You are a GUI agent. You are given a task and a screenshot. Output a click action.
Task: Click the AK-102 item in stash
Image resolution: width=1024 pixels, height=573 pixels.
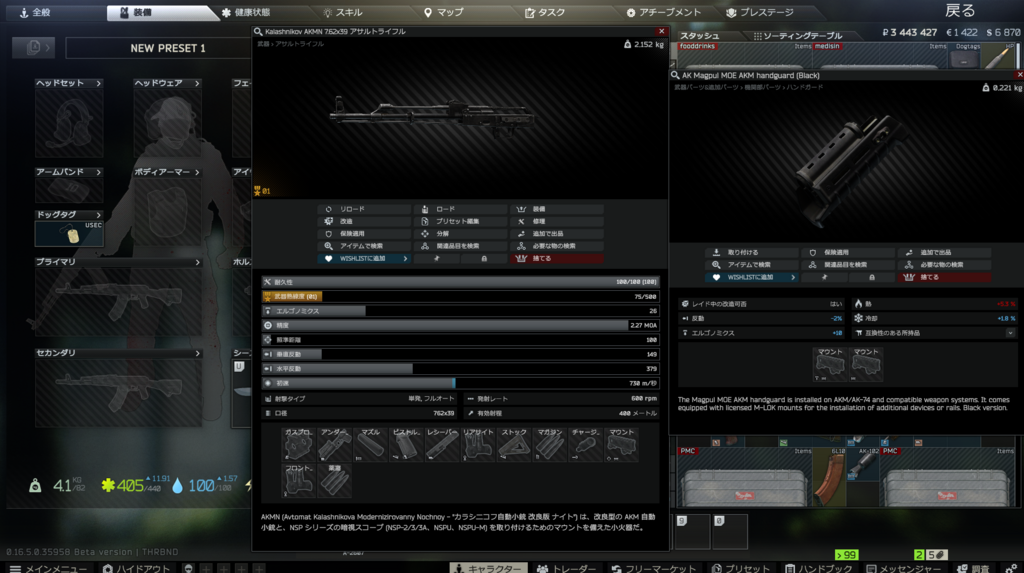click(x=864, y=465)
